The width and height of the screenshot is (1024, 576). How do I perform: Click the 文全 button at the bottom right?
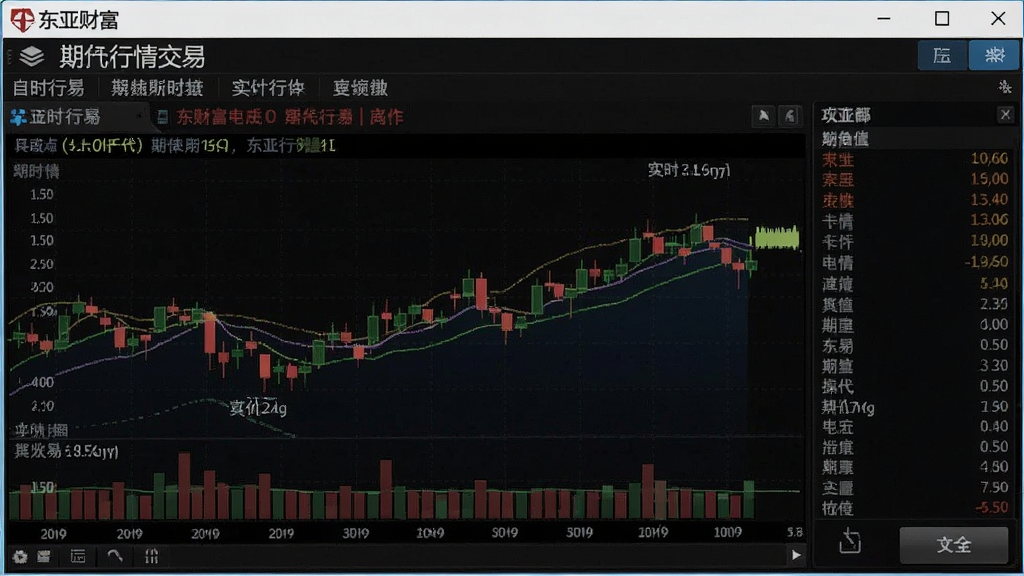tap(953, 545)
